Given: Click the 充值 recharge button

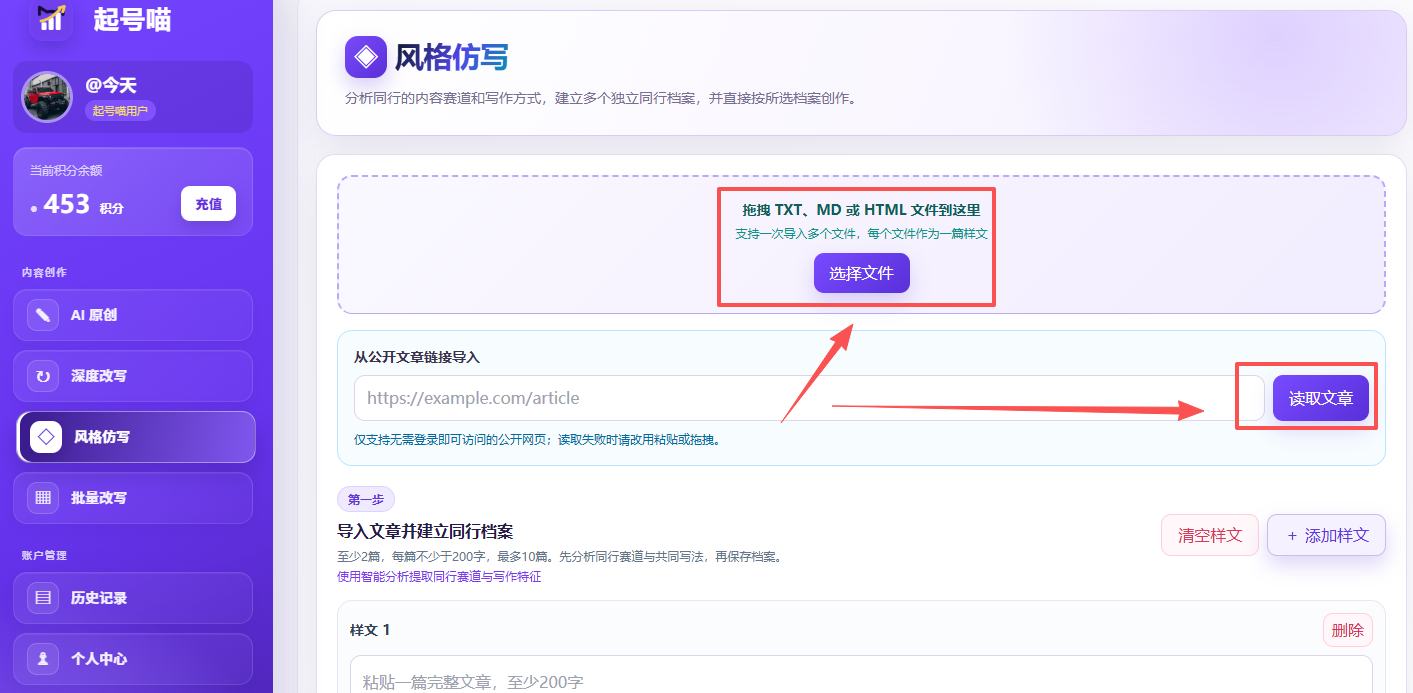Looking at the screenshot, I should [x=208, y=203].
